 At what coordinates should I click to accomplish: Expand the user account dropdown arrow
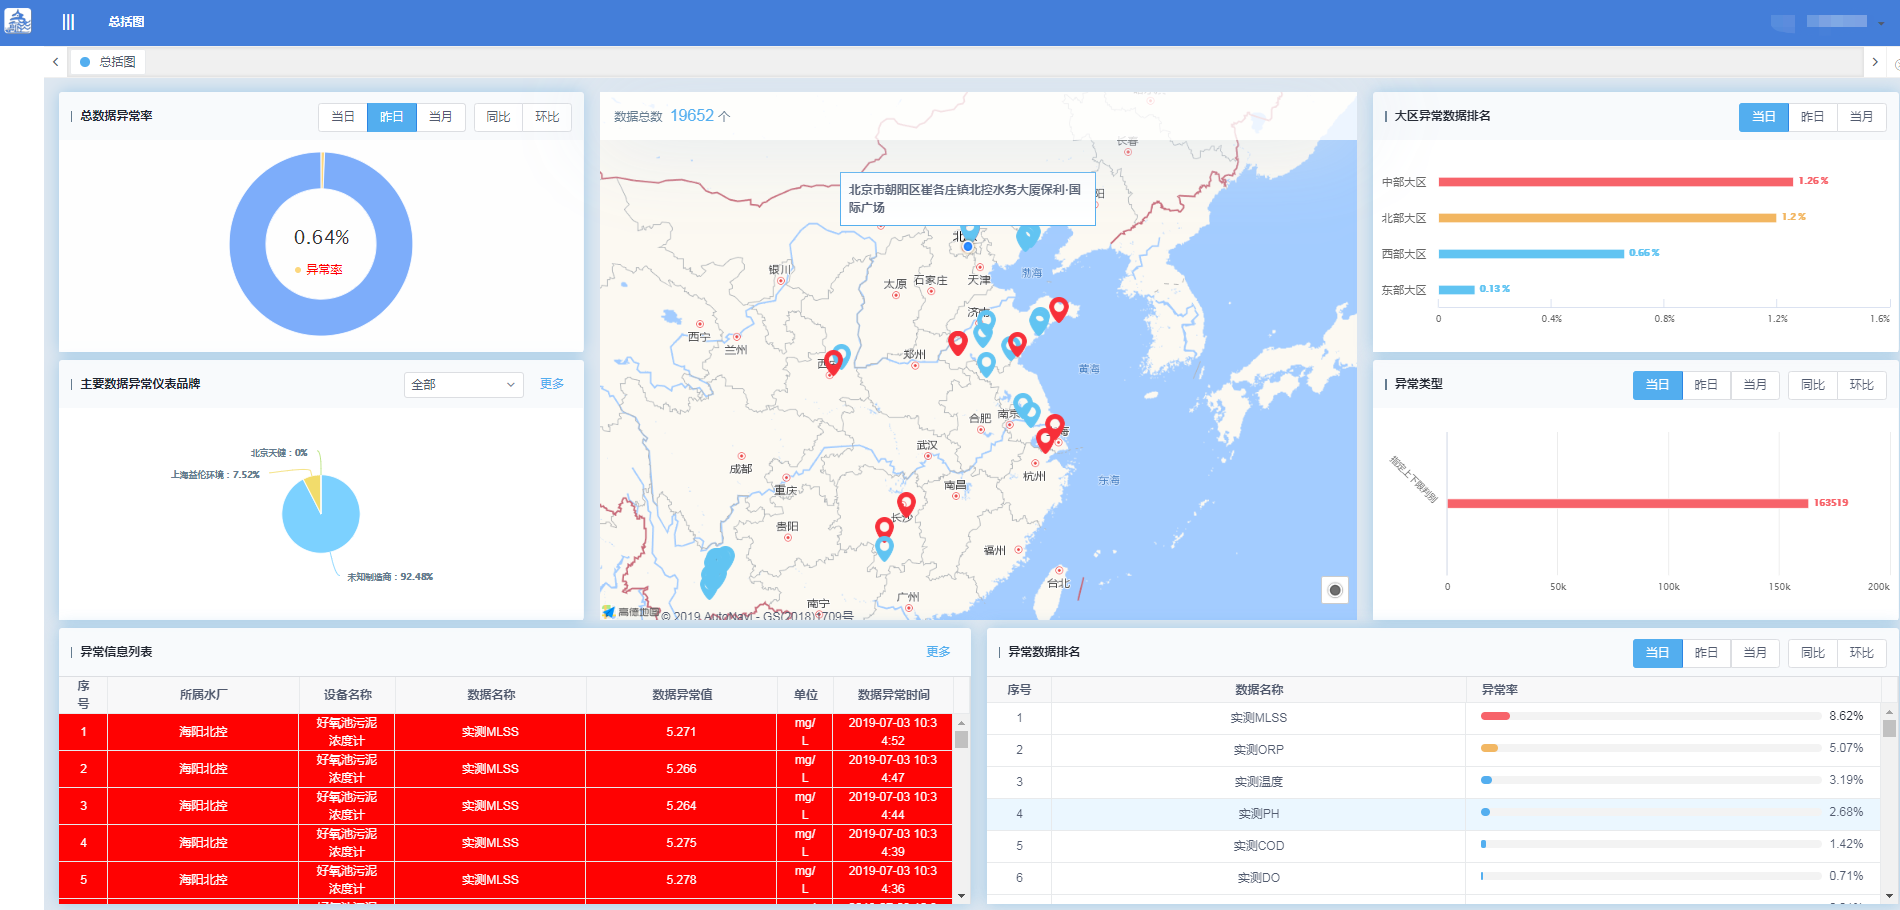point(1881,24)
